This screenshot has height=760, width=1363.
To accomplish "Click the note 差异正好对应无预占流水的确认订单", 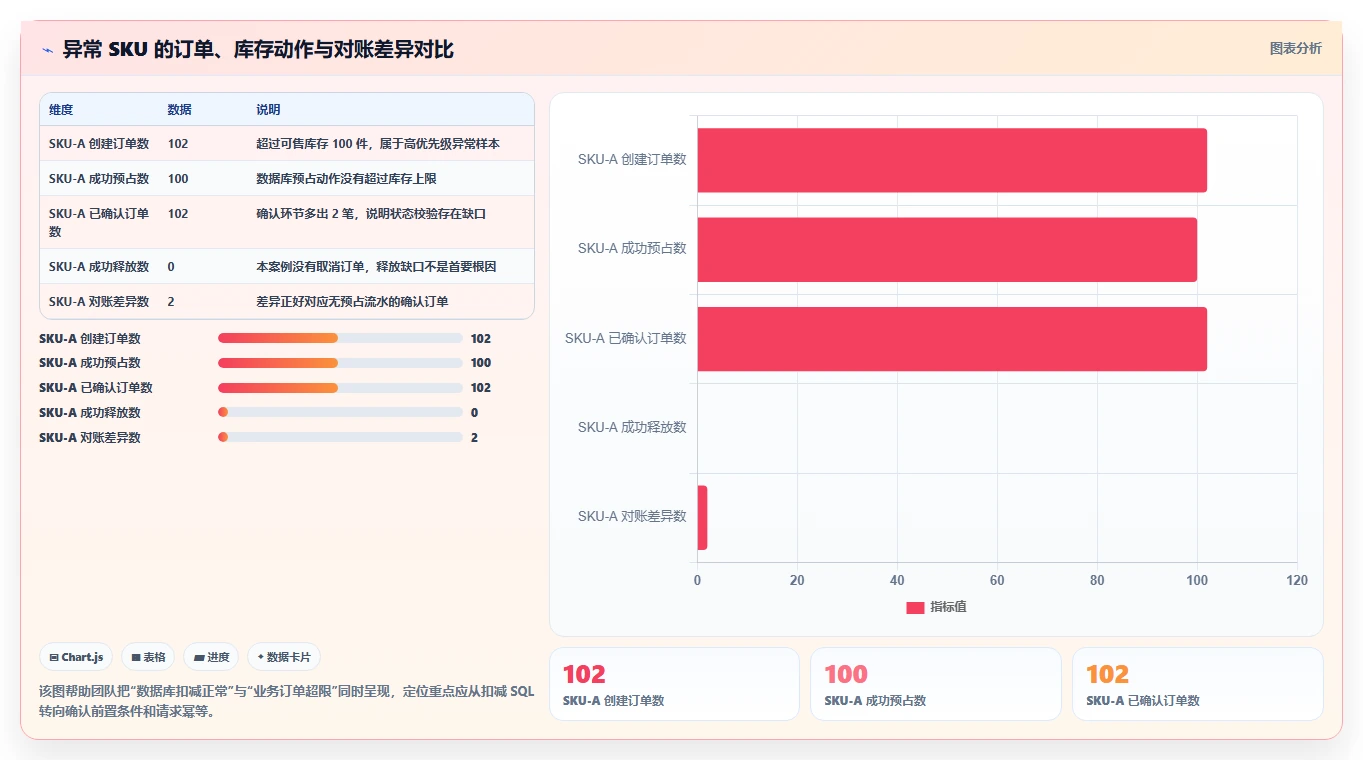I will point(352,302).
